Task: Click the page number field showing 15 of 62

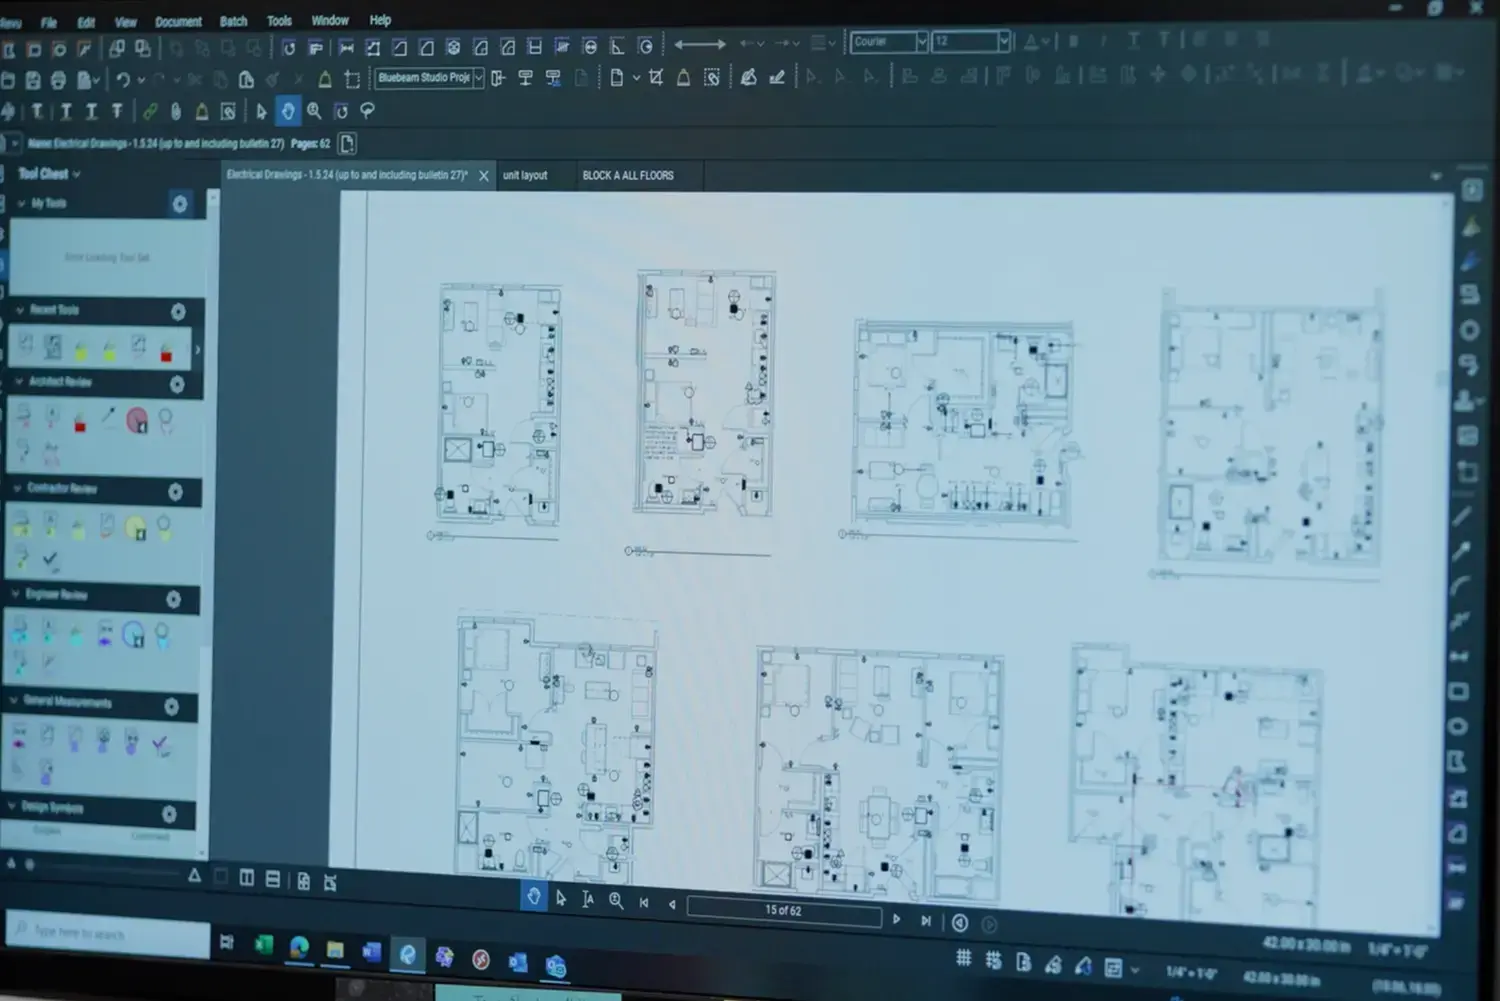Action: [x=783, y=910]
